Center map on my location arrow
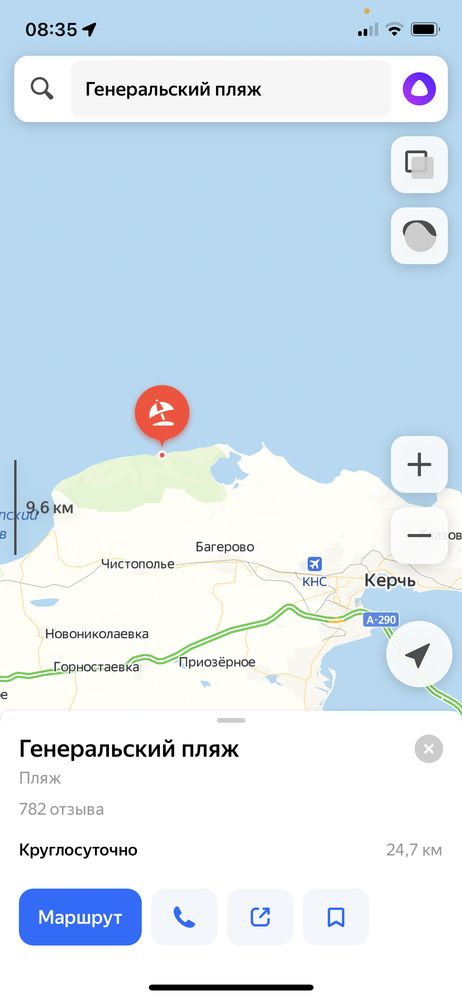 pyautogui.click(x=419, y=654)
